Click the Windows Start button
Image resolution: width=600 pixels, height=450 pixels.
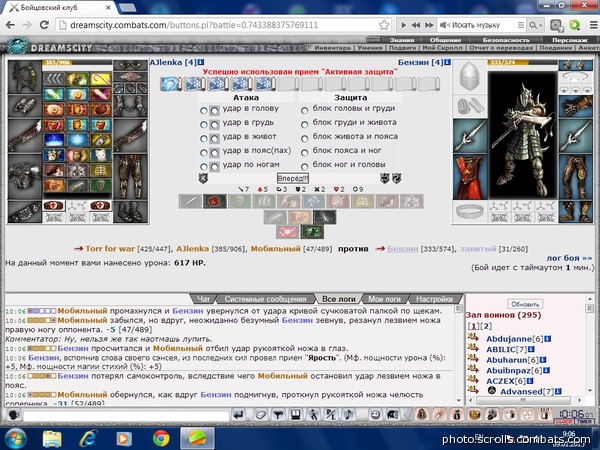(15, 439)
